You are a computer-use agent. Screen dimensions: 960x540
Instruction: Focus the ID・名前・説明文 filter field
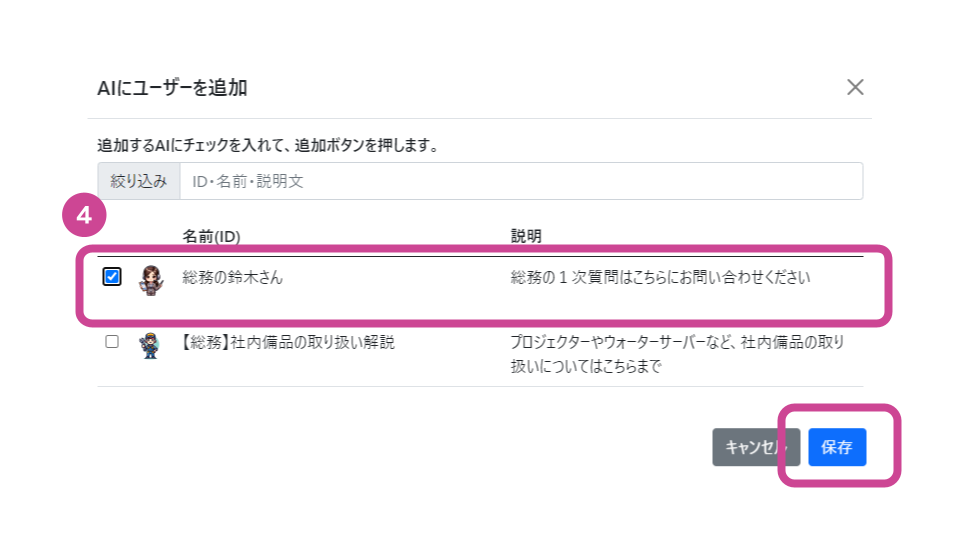pos(520,181)
